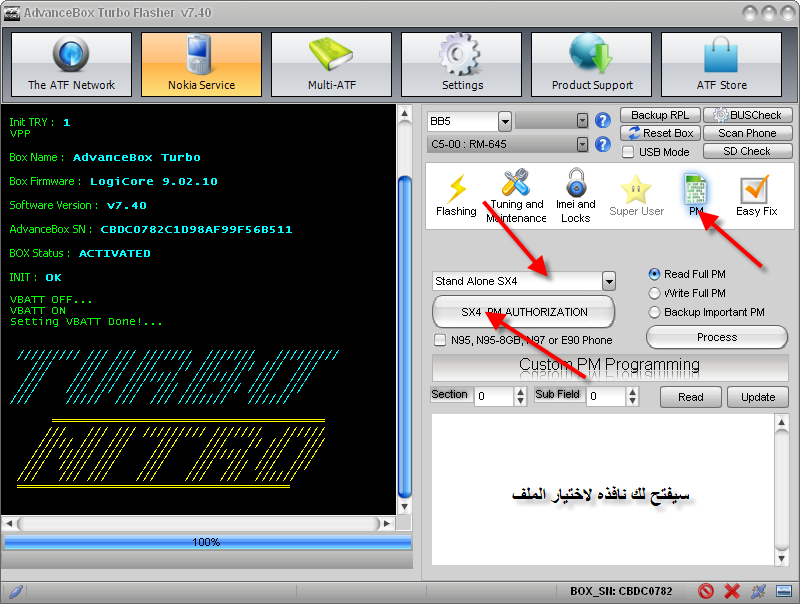800x604 pixels.
Task: Open the Easy Fix icon
Action: pyautogui.click(x=756, y=196)
